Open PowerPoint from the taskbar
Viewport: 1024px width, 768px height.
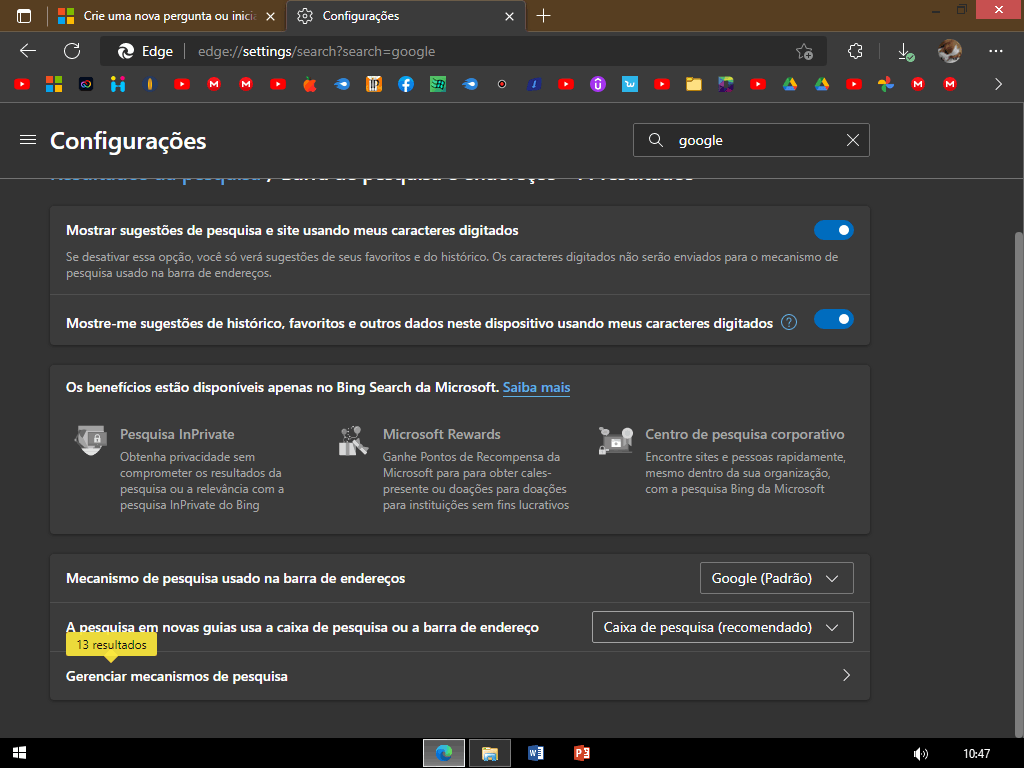(581, 753)
